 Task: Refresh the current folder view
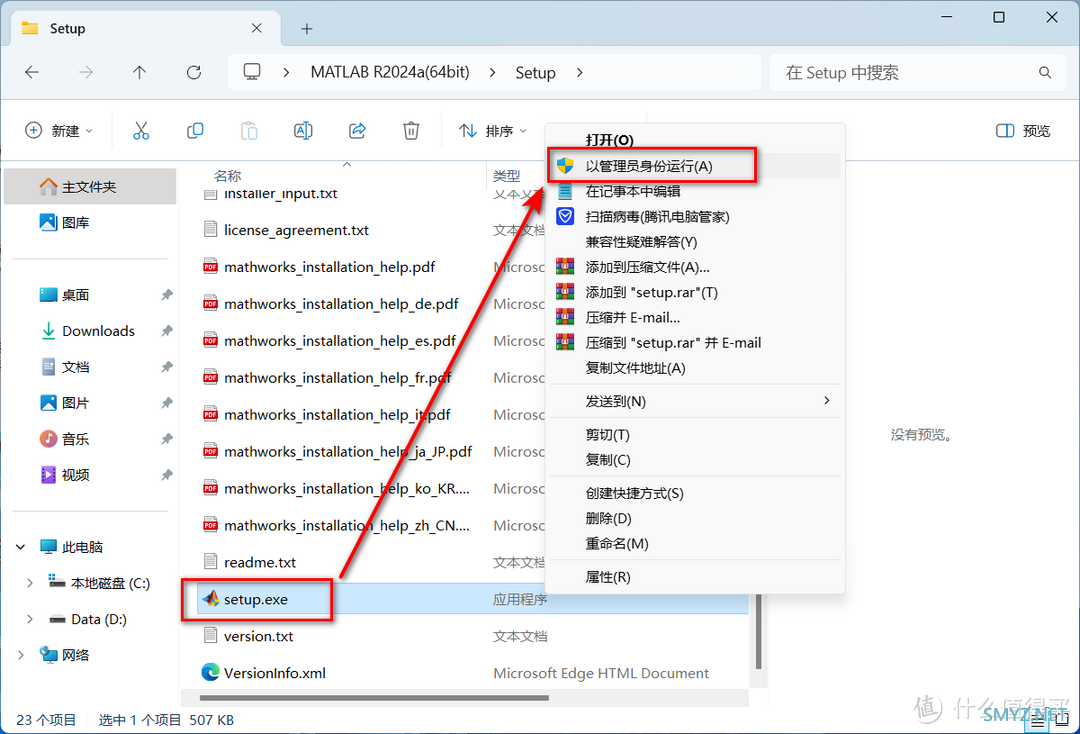[x=194, y=72]
